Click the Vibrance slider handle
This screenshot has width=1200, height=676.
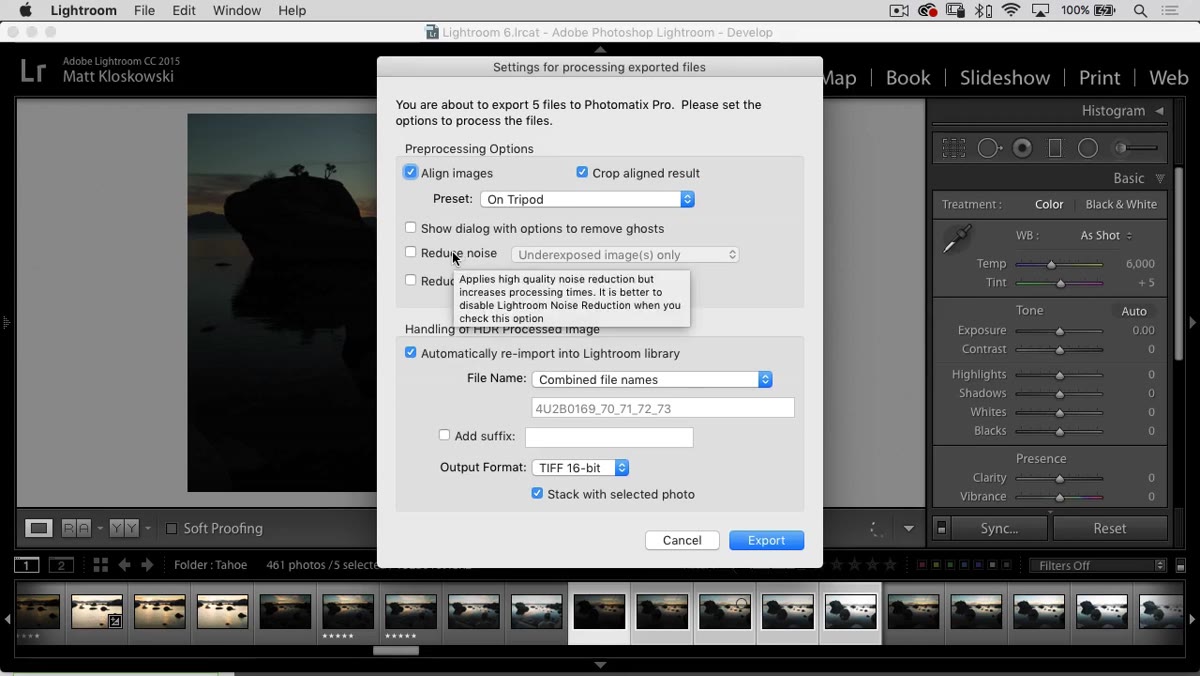tap(1060, 497)
